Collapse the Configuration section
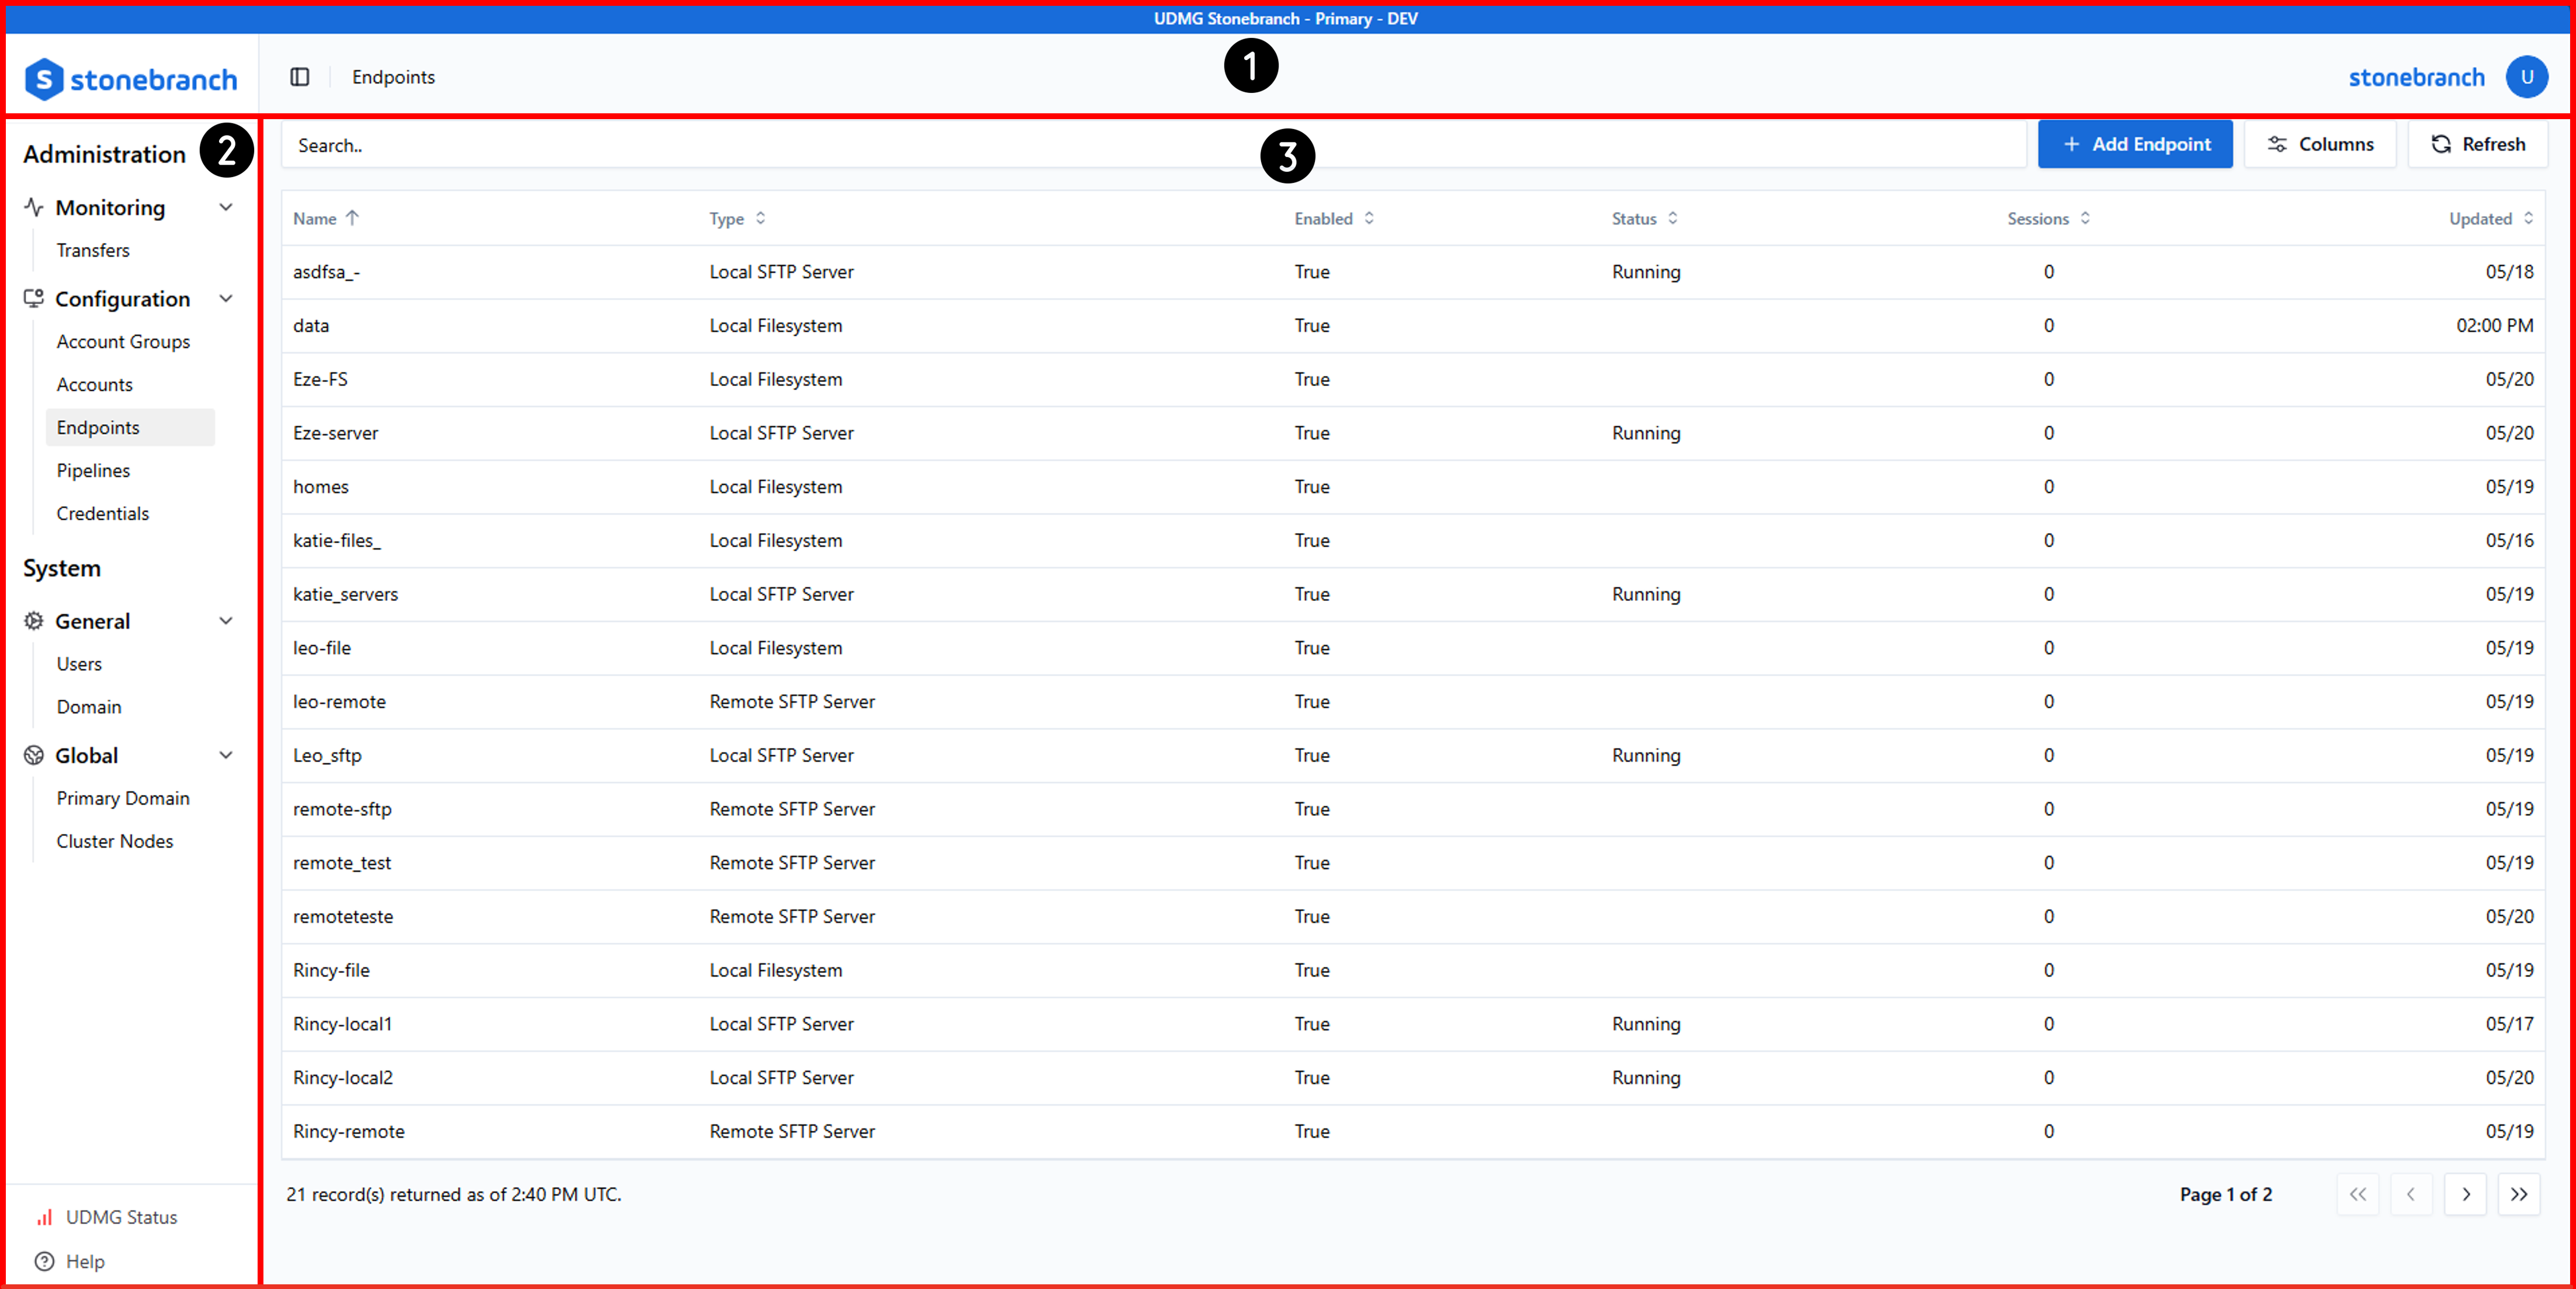2576x1289 pixels. pyautogui.click(x=227, y=298)
